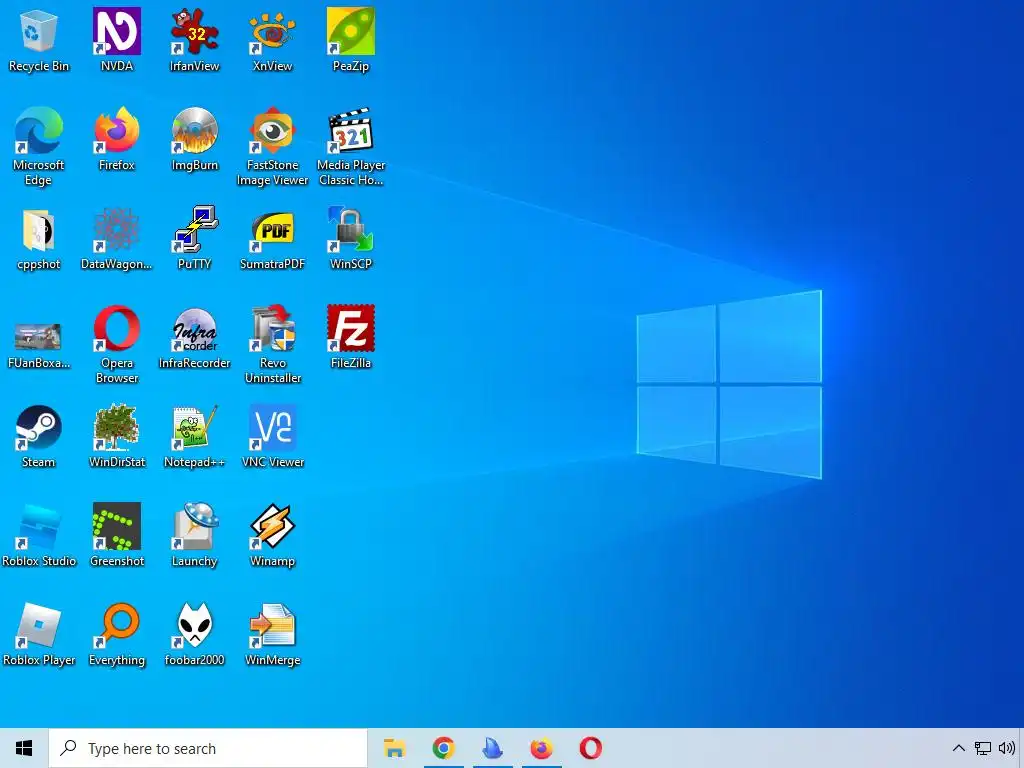Show hidden system tray icons
The image size is (1024, 768).
coord(958,748)
